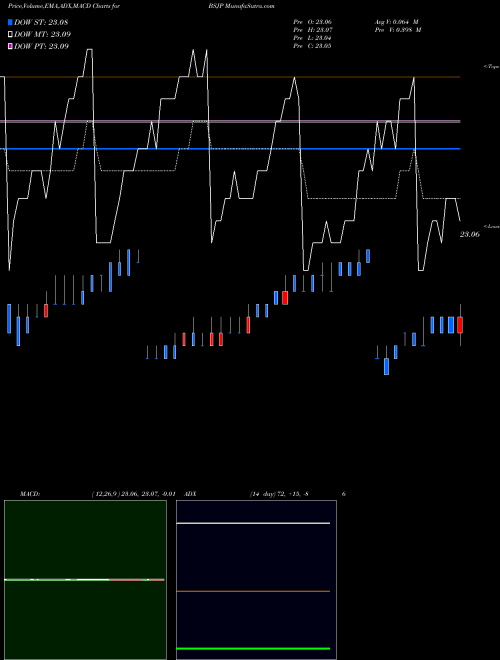Click the last red candlestick at chart's right edge
The height and width of the screenshot is (660, 500).
460,325
